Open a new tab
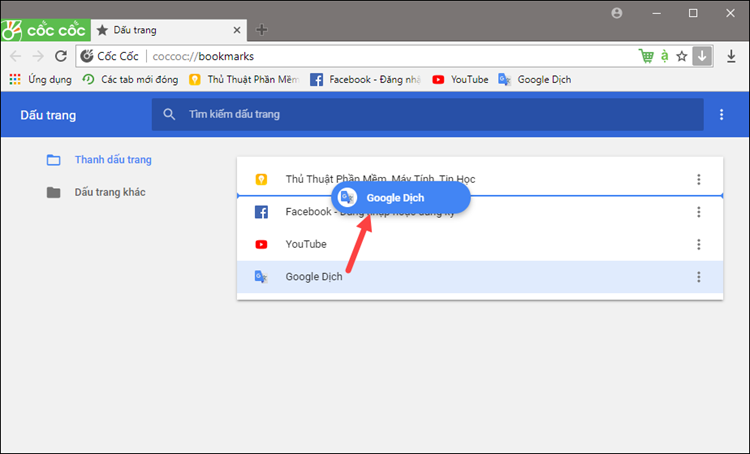 click(x=262, y=30)
